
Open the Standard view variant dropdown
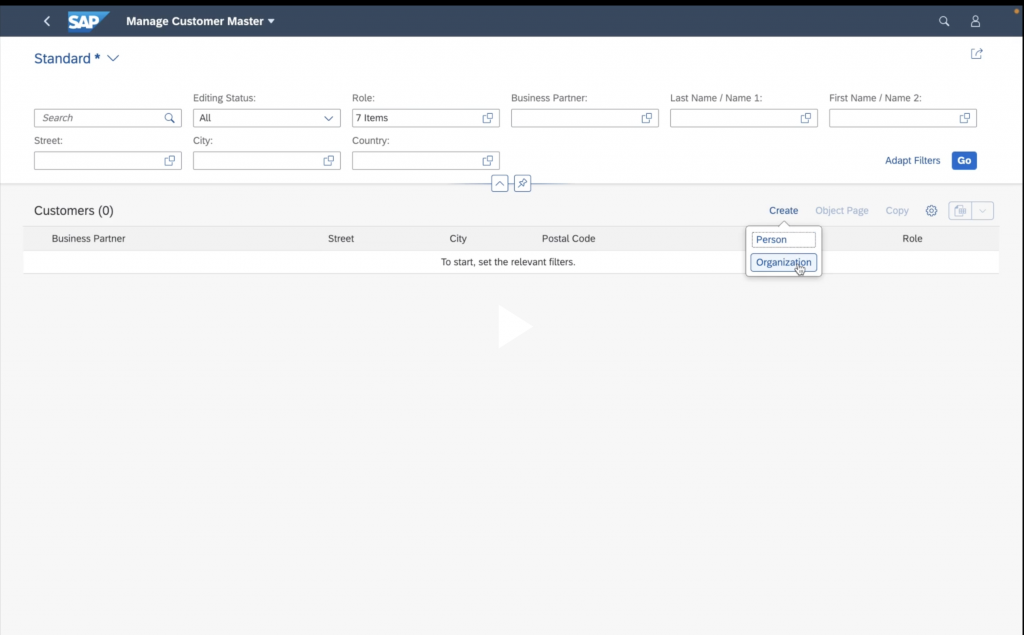coord(113,59)
